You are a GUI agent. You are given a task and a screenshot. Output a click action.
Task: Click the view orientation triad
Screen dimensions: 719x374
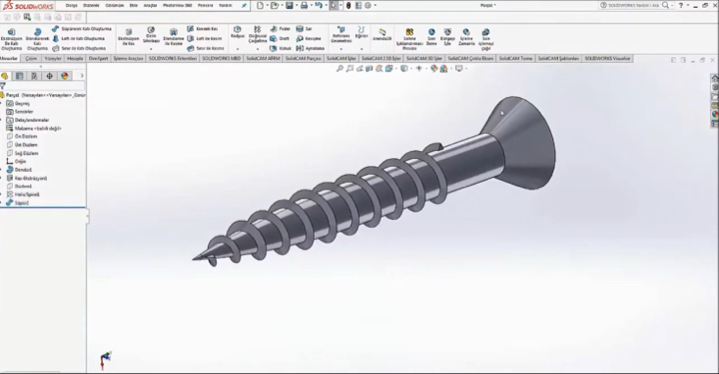(106, 360)
